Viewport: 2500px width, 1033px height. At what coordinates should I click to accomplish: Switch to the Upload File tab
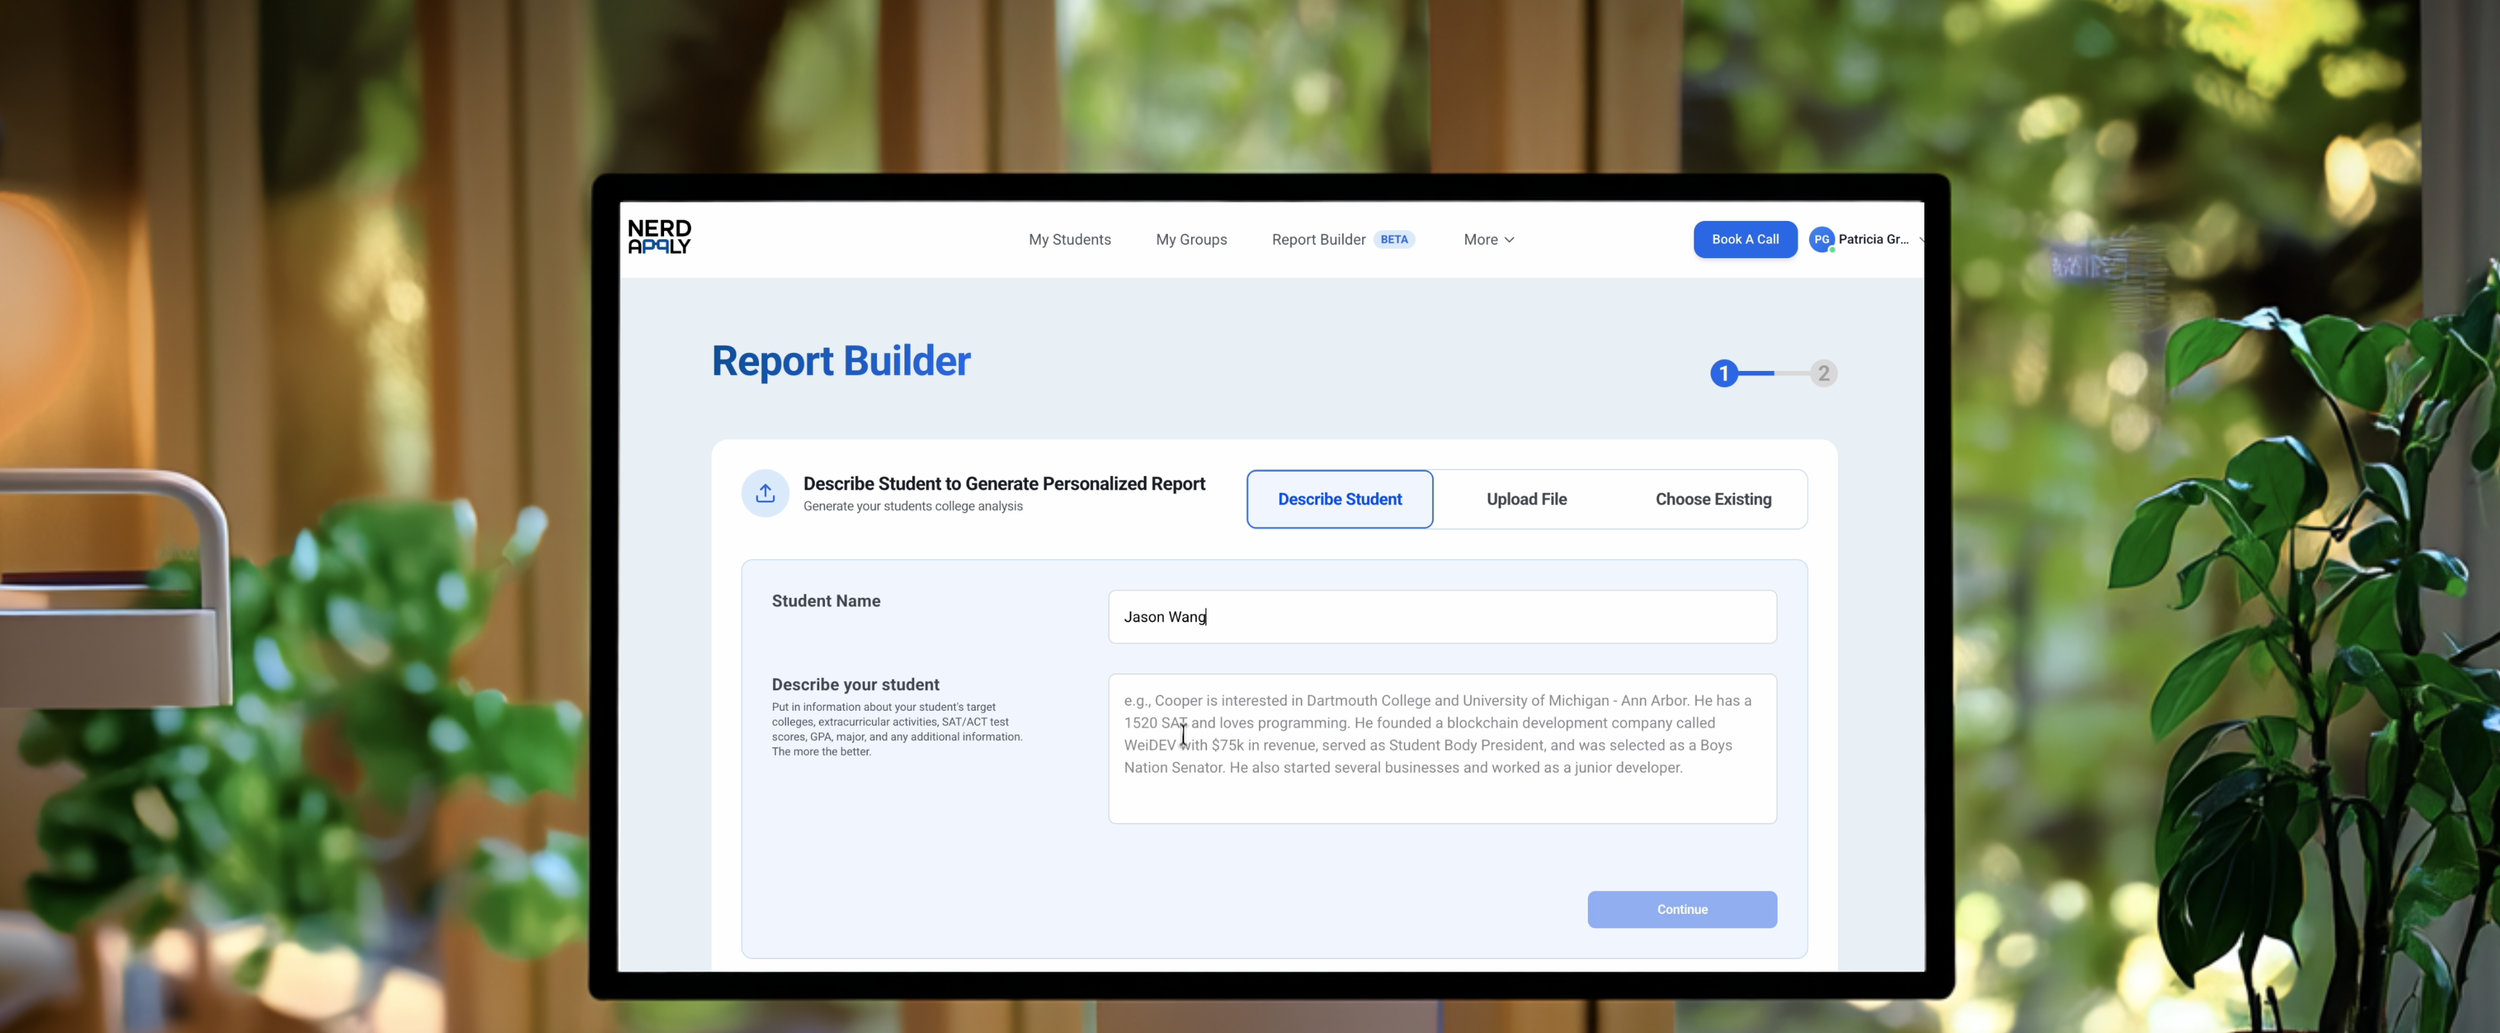tap(1526, 498)
